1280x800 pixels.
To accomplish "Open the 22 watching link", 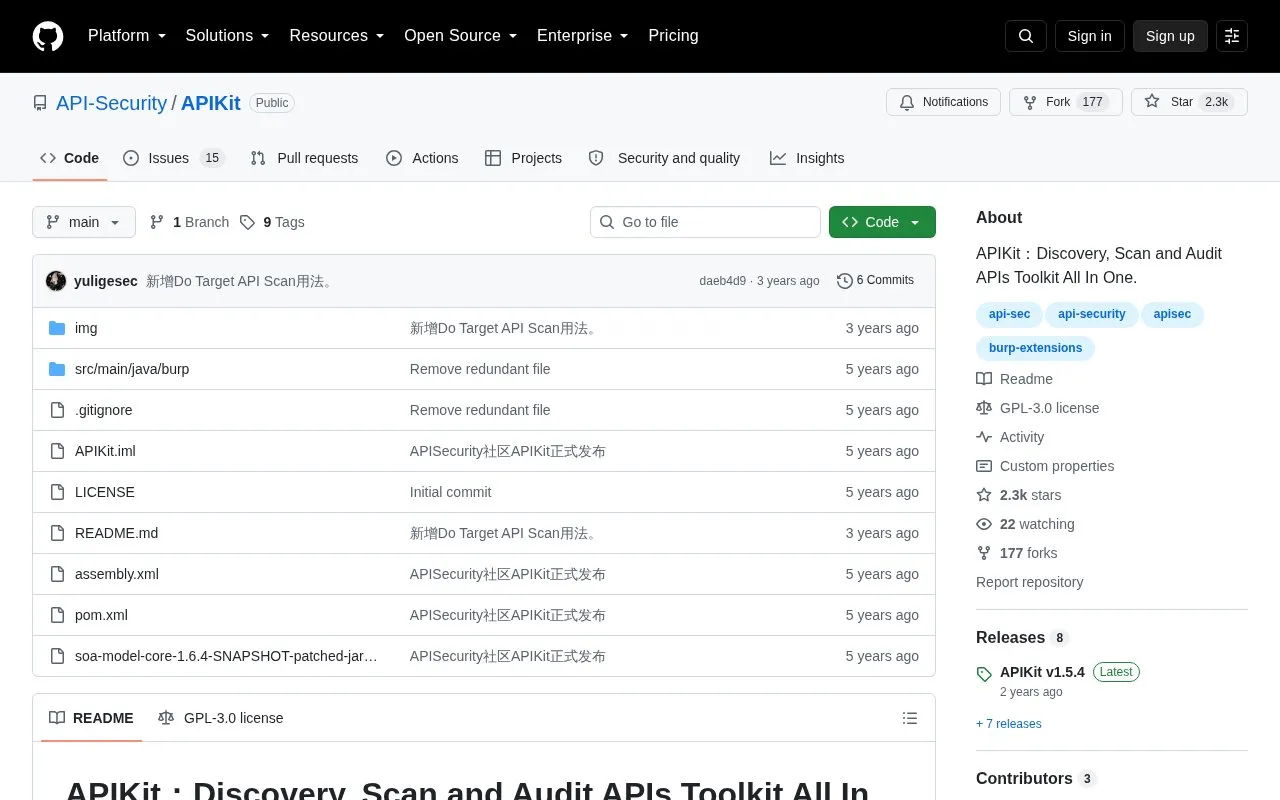I will tap(1025, 524).
